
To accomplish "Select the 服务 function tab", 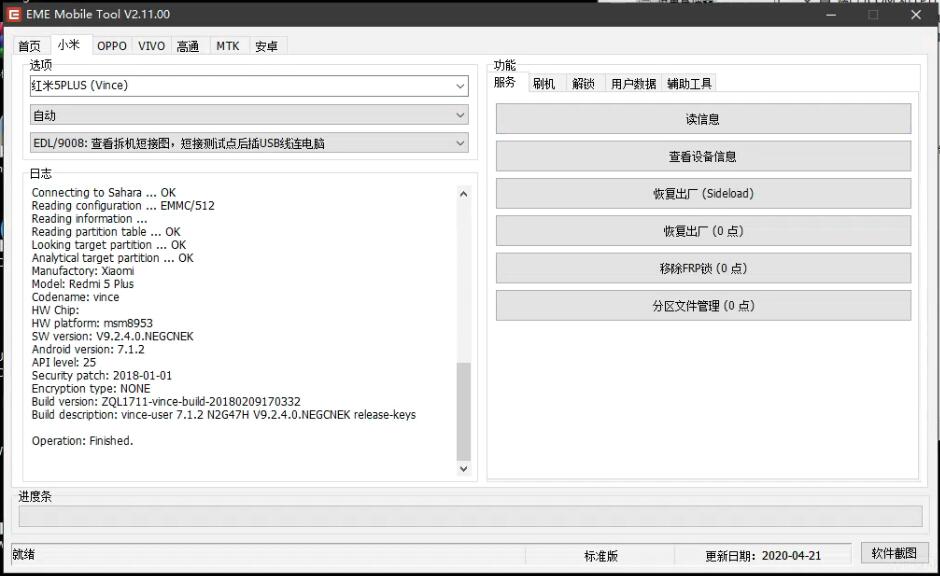I will click(505, 82).
